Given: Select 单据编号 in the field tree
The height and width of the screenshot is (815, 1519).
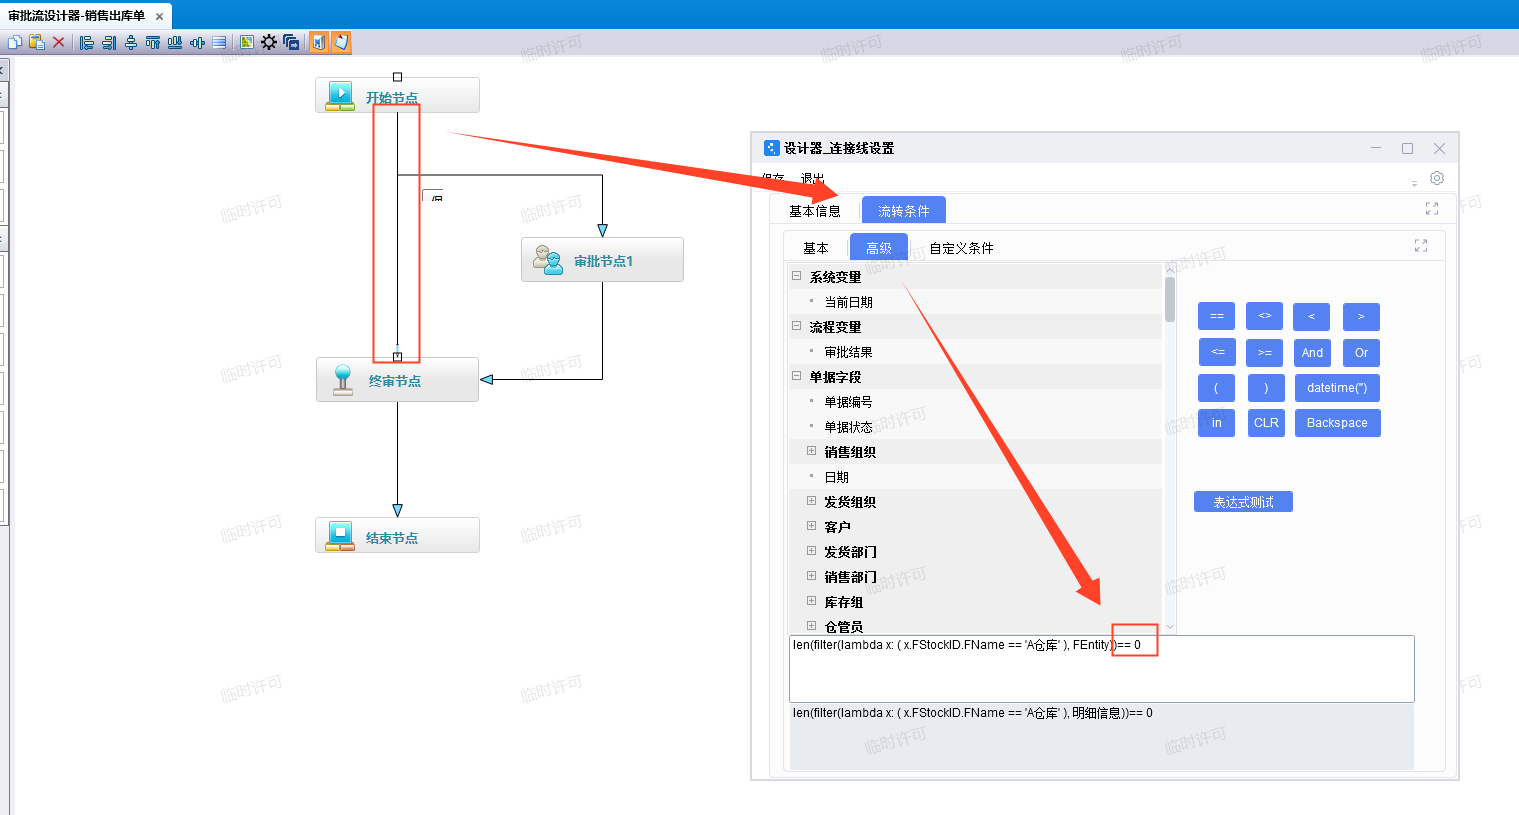Looking at the screenshot, I should click(x=848, y=402).
